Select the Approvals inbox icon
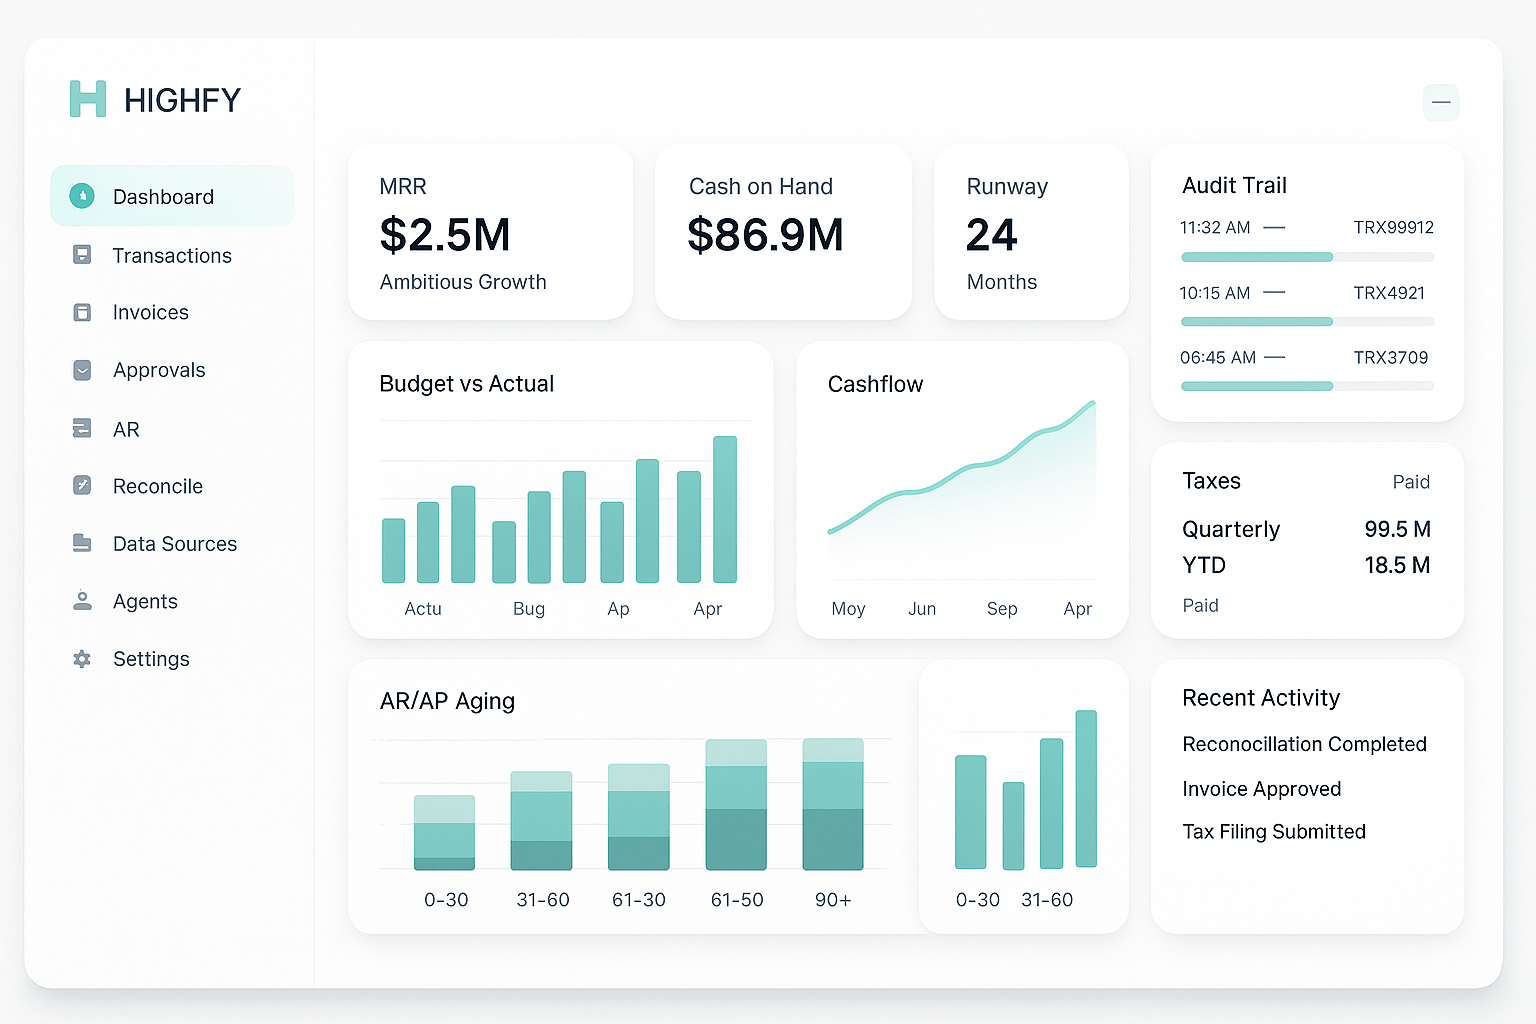This screenshot has height=1024, width=1536. pyautogui.click(x=81, y=370)
